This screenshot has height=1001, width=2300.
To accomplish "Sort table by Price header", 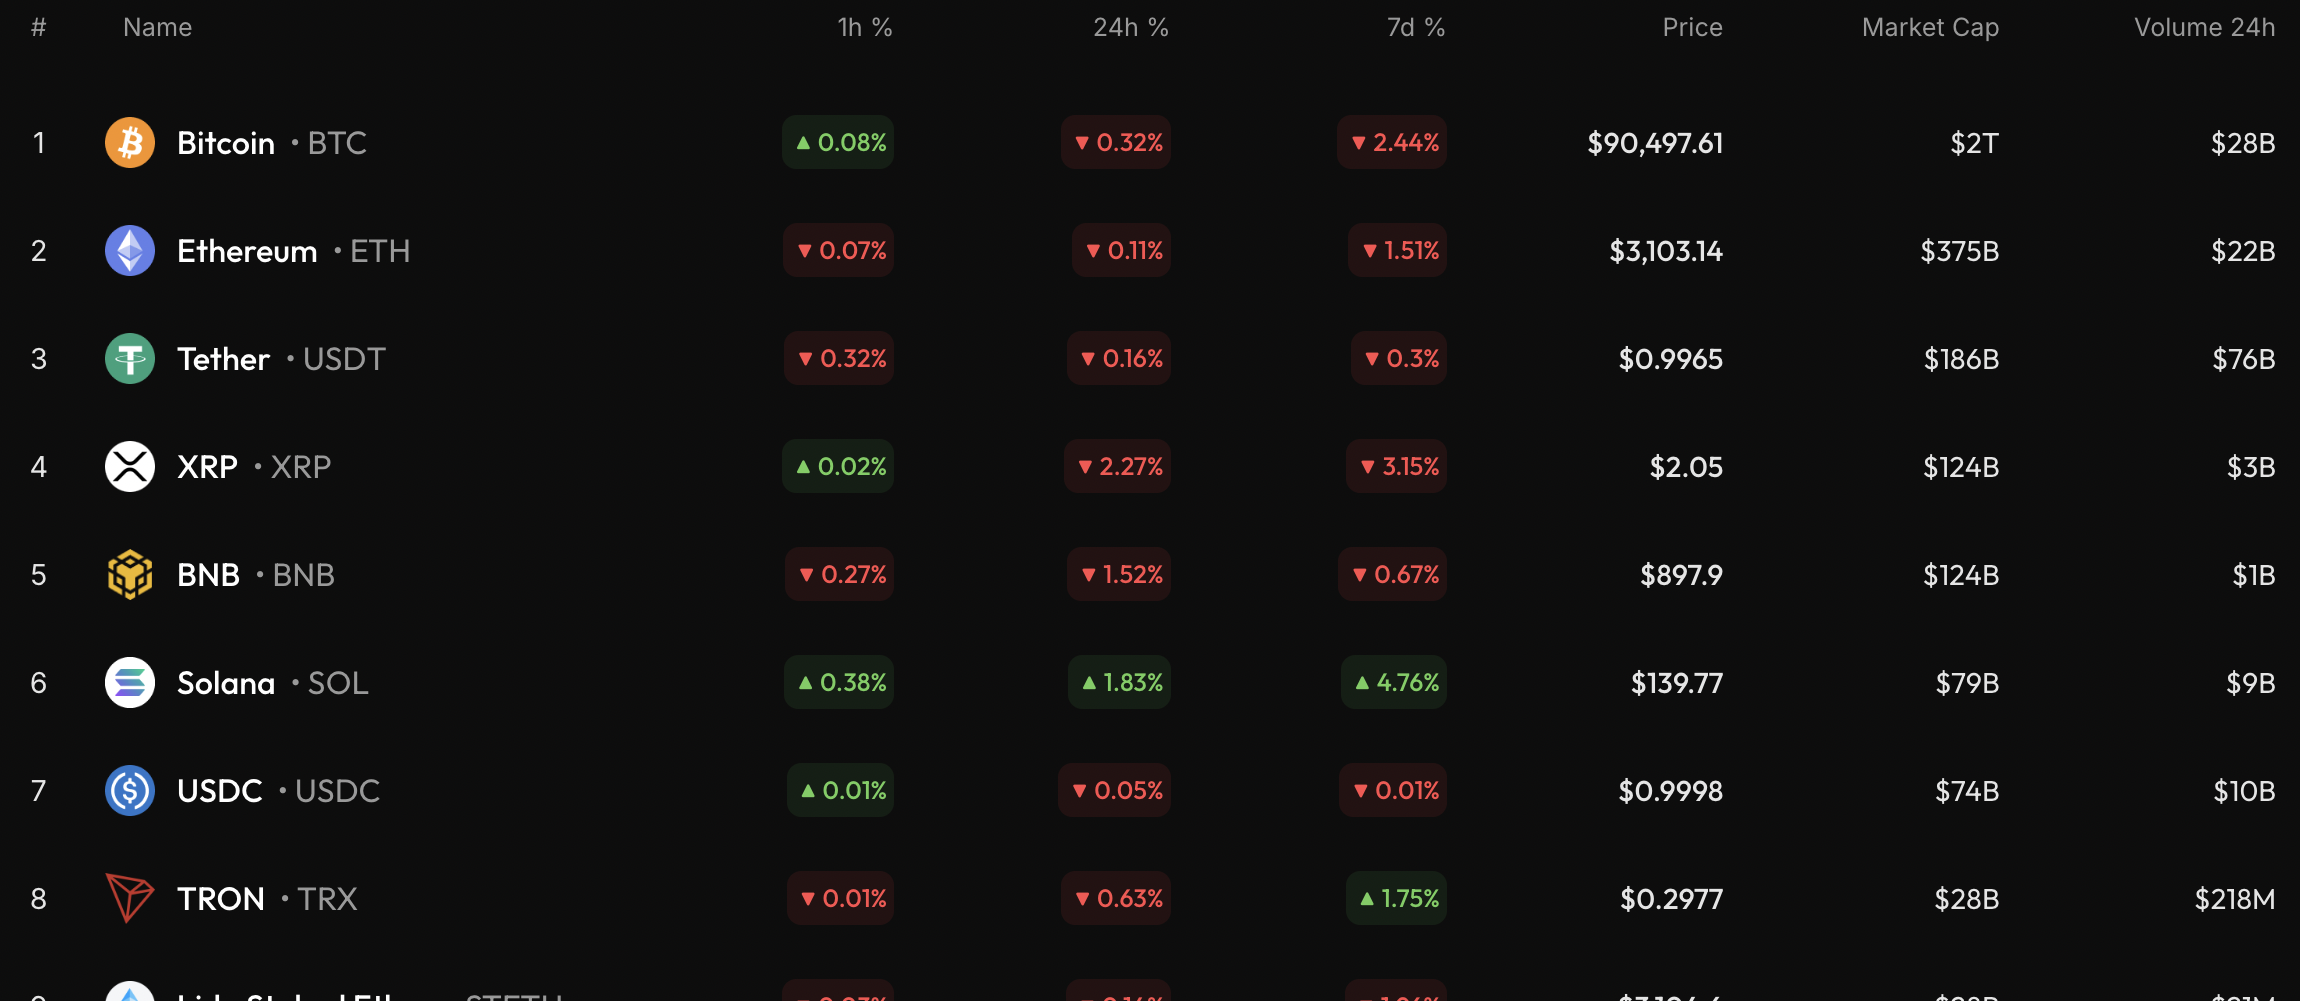I will click(1692, 27).
